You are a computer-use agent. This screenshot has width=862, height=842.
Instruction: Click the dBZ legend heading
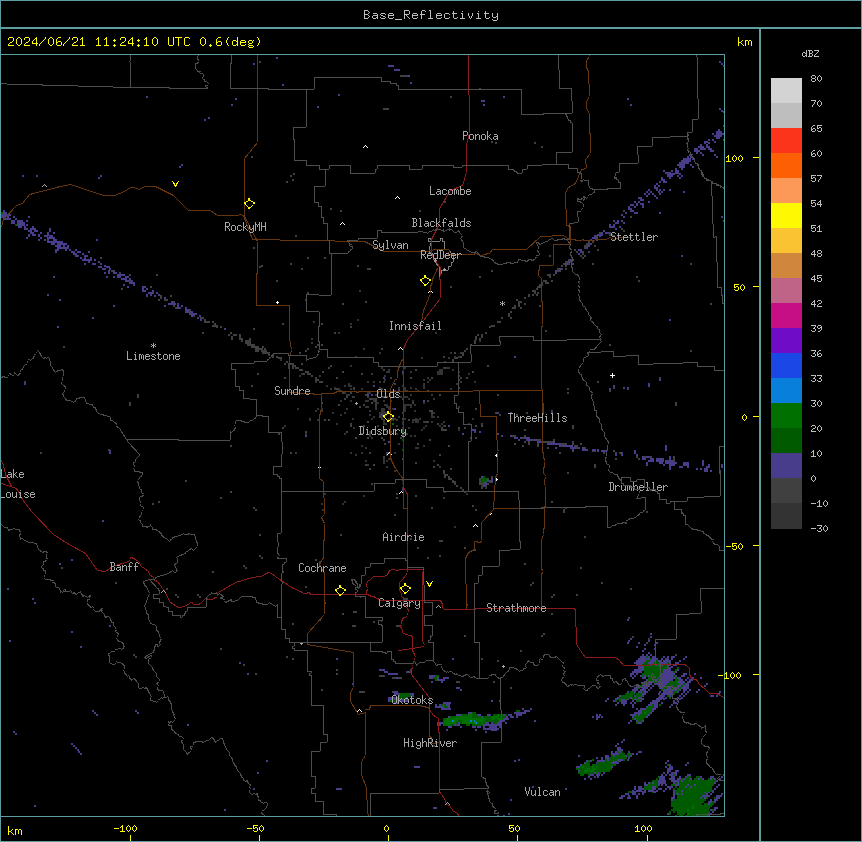tap(810, 53)
